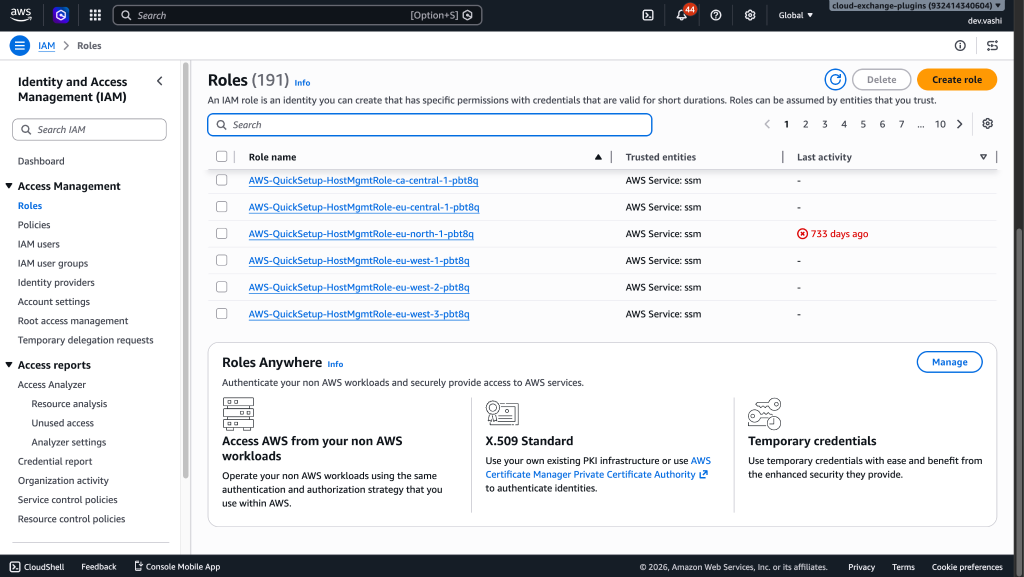Viewport: 1024px width, 577px height.
Task: Go to next page arrow
Action: click(x=959, y=124)
